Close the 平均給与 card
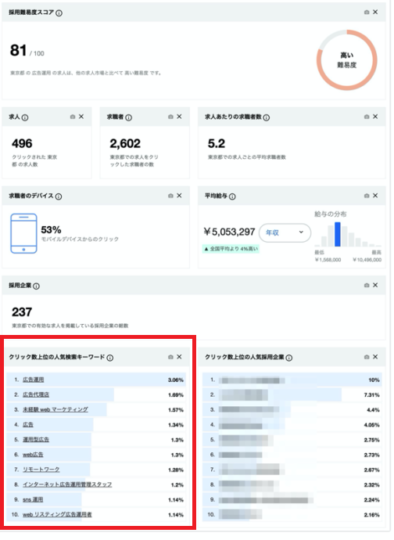The width and height of the screenshot is (394, 540). click(375, 196)
